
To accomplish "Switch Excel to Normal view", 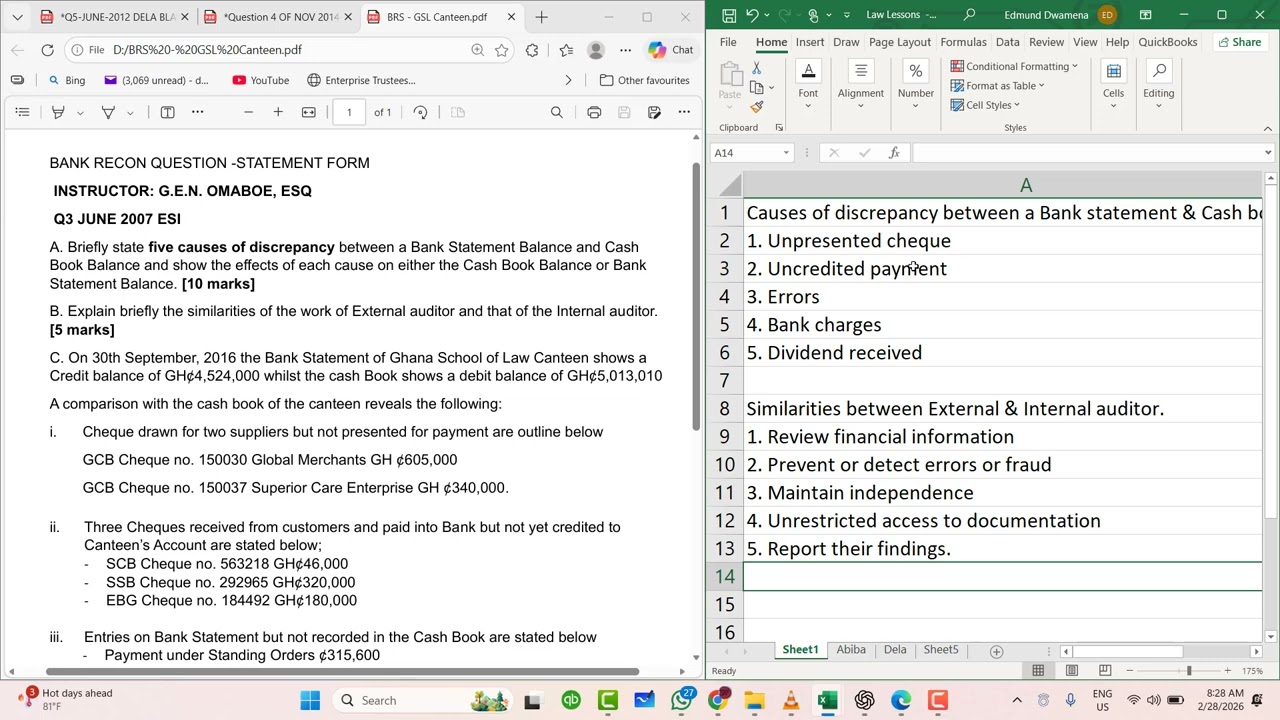I will [1038, 671].
